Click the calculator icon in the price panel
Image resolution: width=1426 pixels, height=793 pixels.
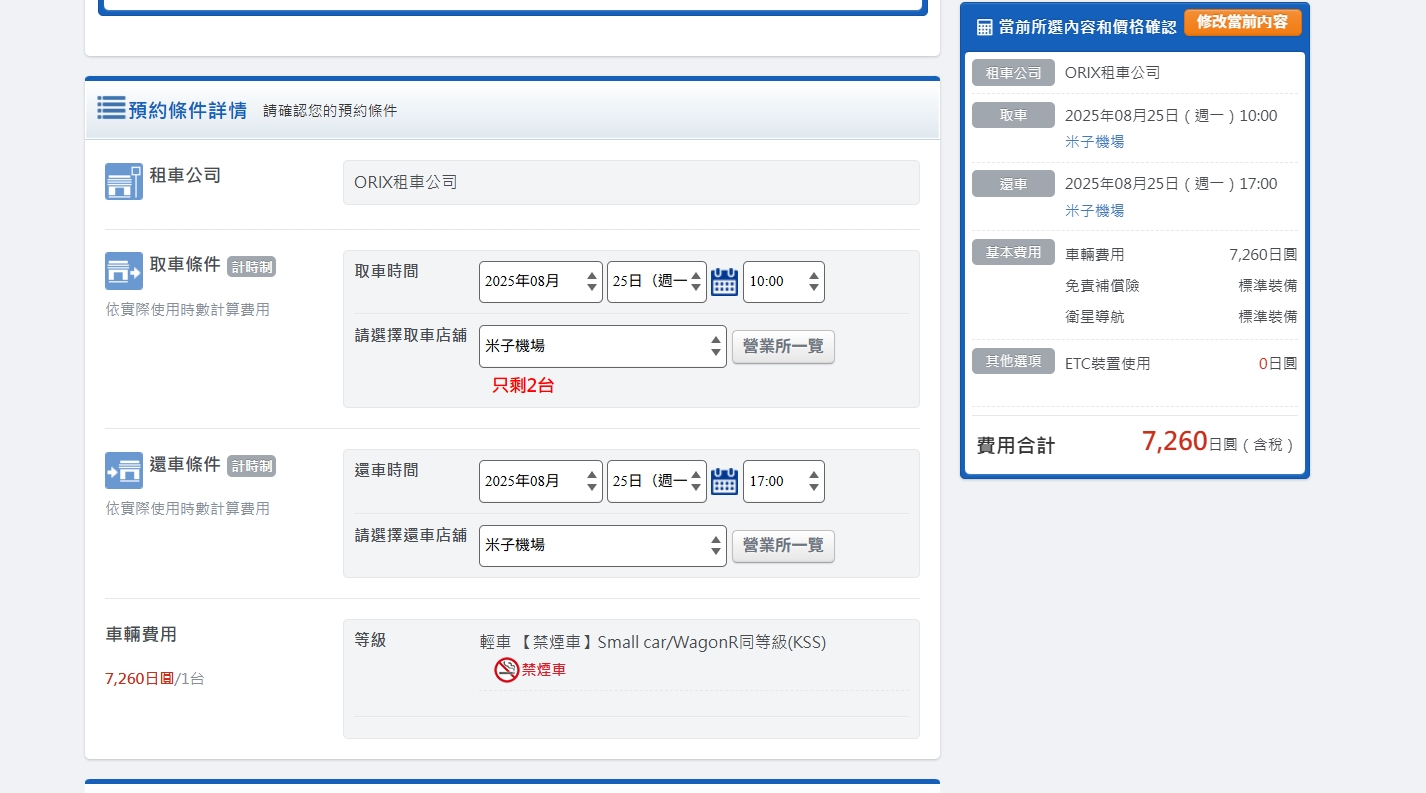[984, 27]
